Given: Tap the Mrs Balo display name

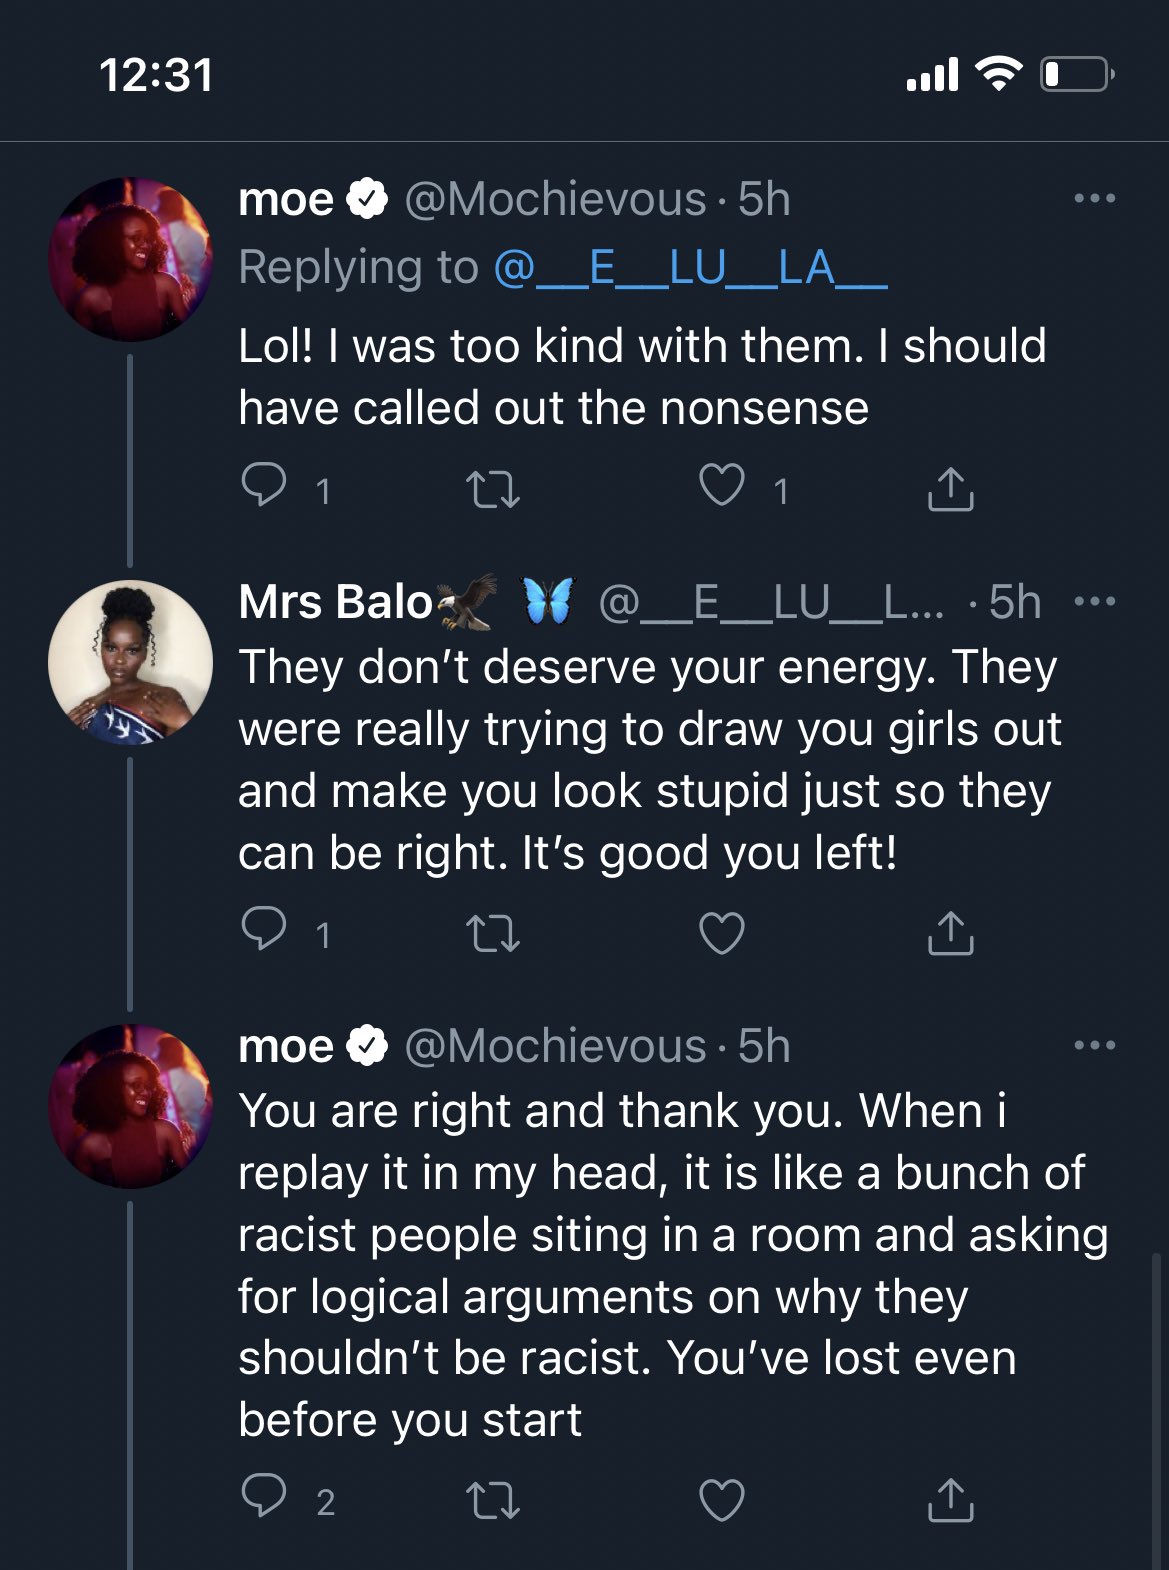Looking at the screenshot, I should (x=335, y=602).
